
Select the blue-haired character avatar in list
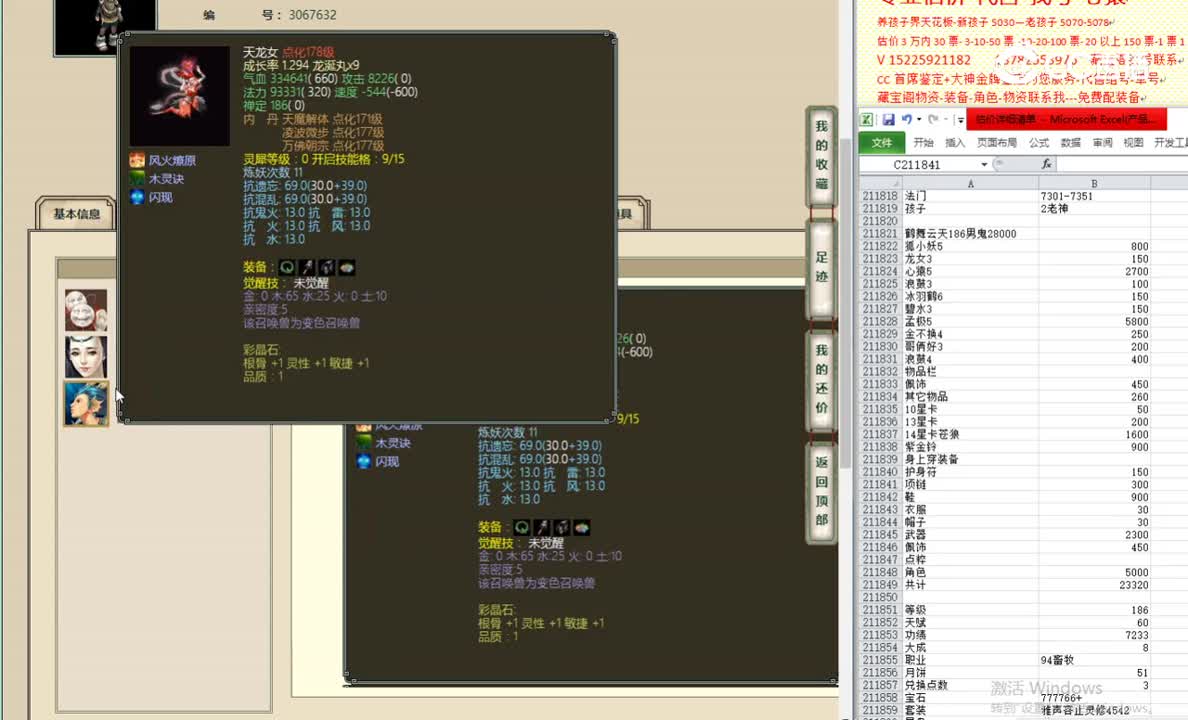point(86,403)
